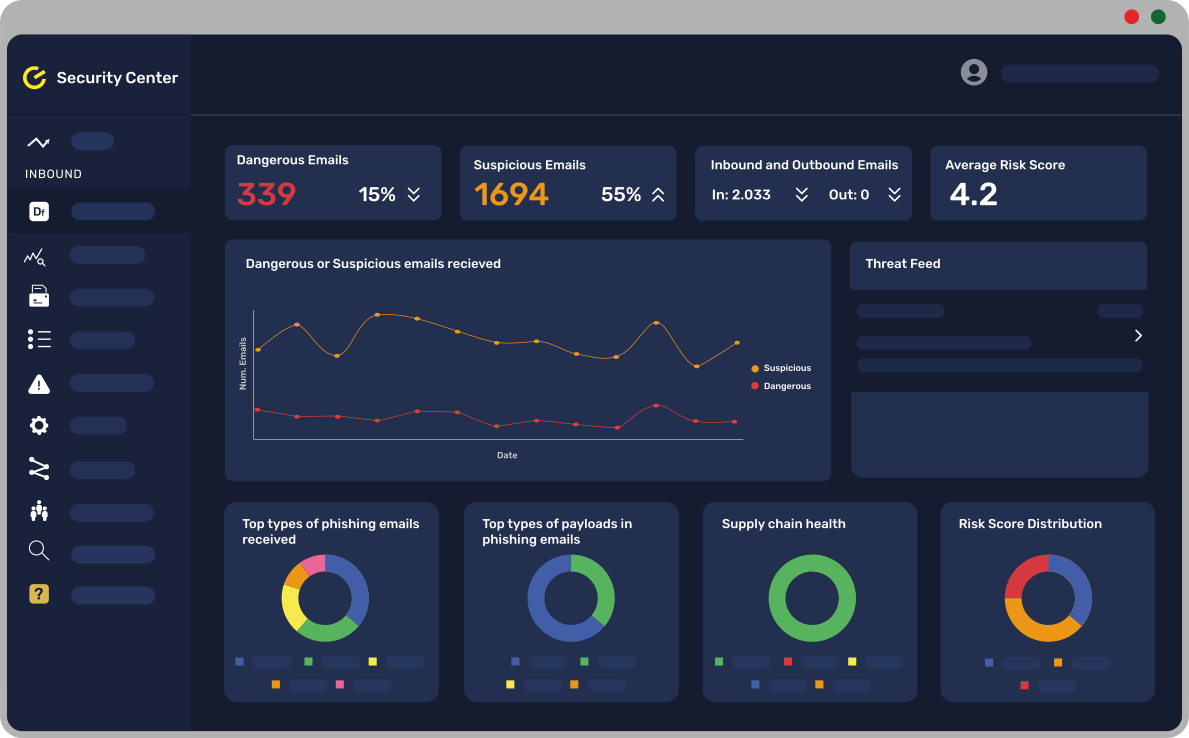Open the Help question mark icon
Viewport: 1189px width, 738px height.
[38, 594]
